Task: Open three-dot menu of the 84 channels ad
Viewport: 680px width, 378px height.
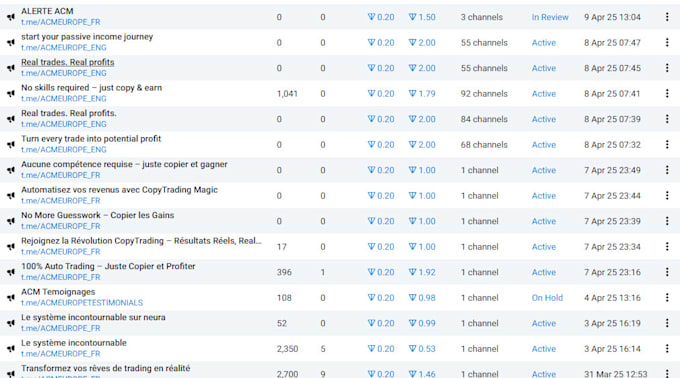Action: tap(667, 119)
